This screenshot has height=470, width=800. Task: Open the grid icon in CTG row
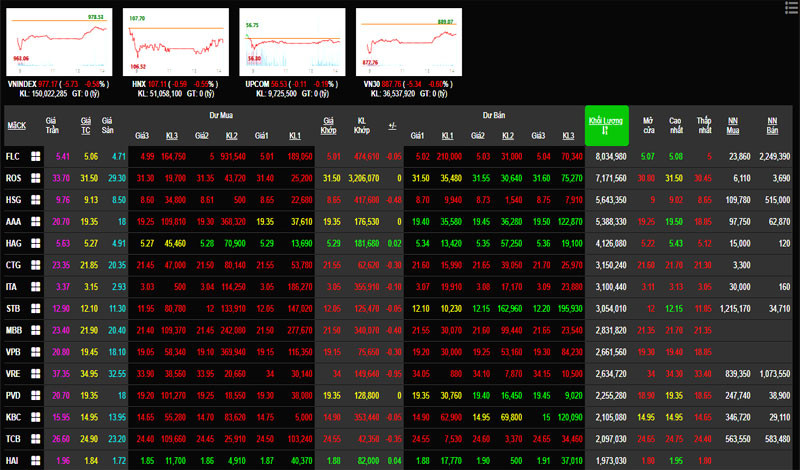pos(36,264)
